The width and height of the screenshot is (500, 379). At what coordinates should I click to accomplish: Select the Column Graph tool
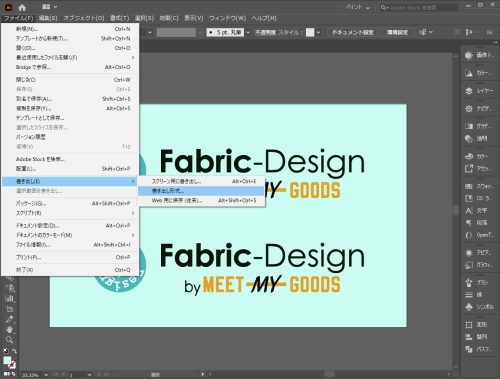click(x=9, y=298)
